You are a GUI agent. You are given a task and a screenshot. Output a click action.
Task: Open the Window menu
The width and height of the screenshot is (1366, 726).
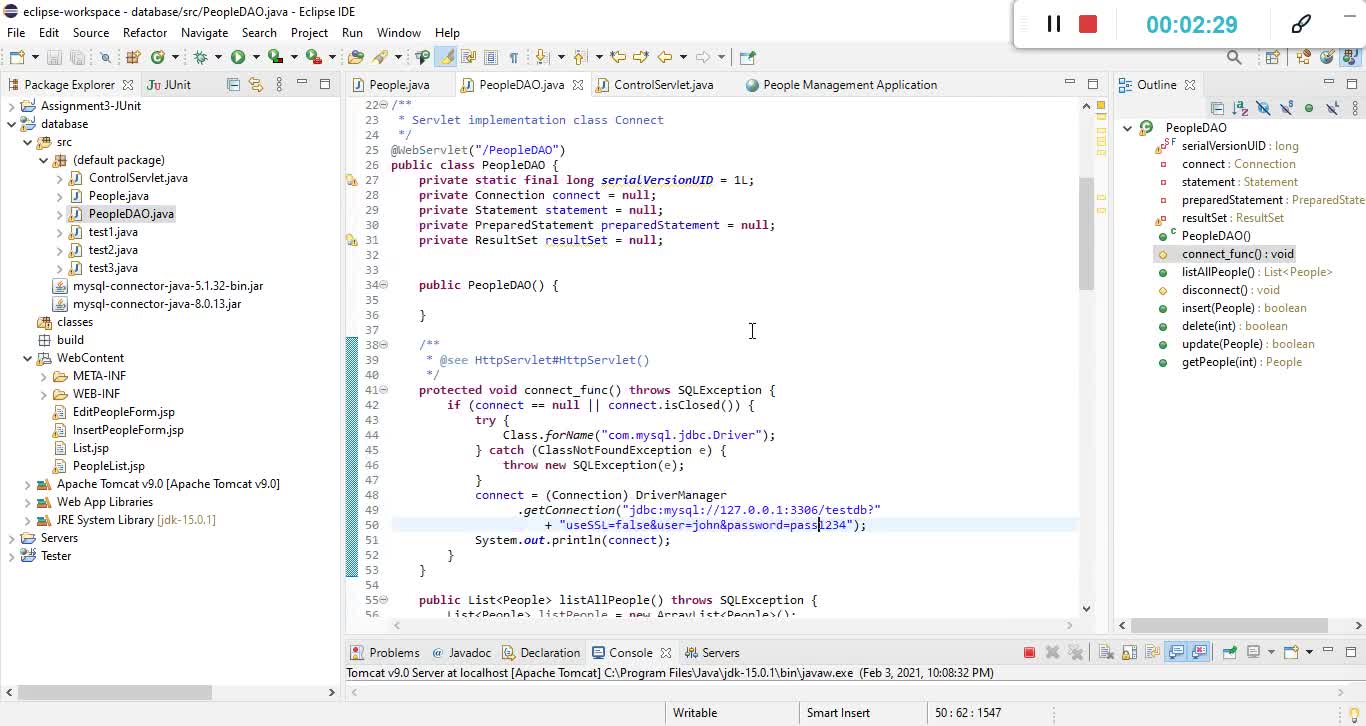(x=398, y=33)
